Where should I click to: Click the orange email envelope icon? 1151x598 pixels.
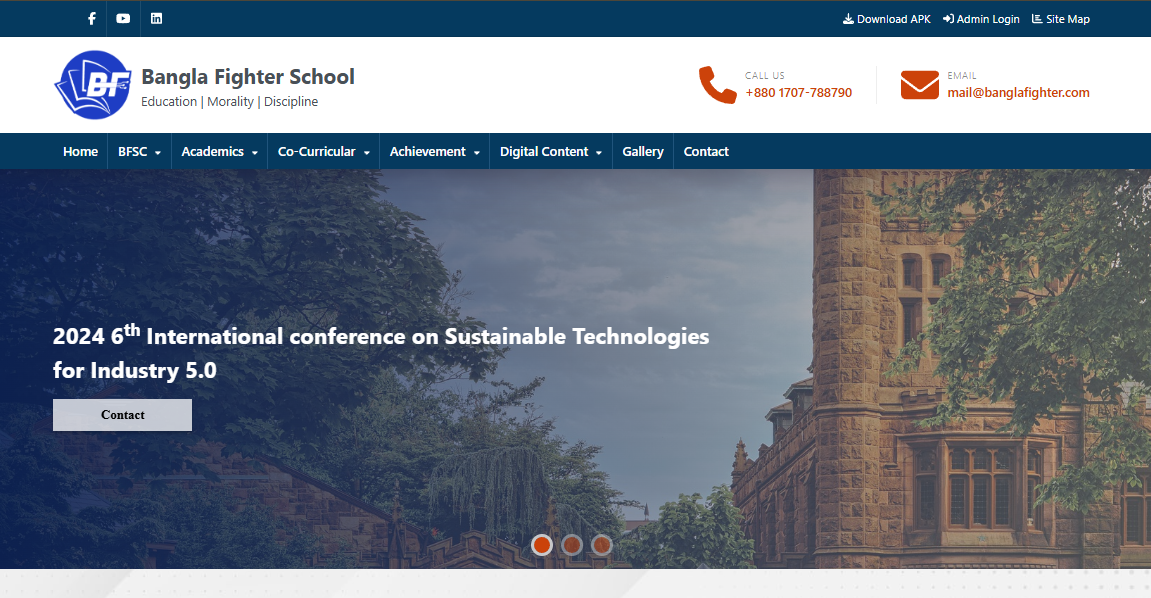tap(918, 85)
